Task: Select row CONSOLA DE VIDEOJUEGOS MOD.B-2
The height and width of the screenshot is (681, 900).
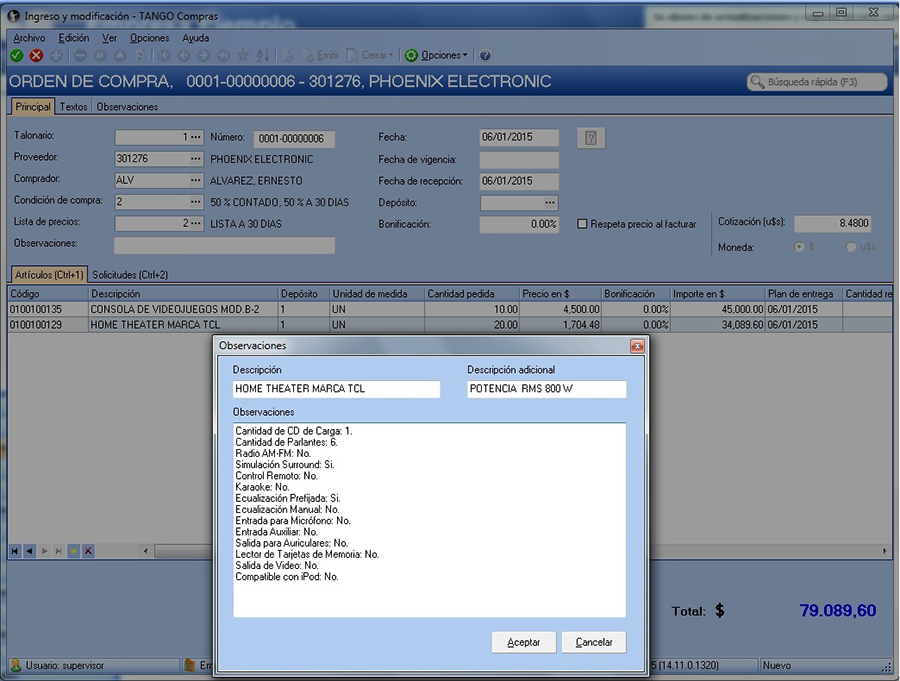Action: (450, 309)
